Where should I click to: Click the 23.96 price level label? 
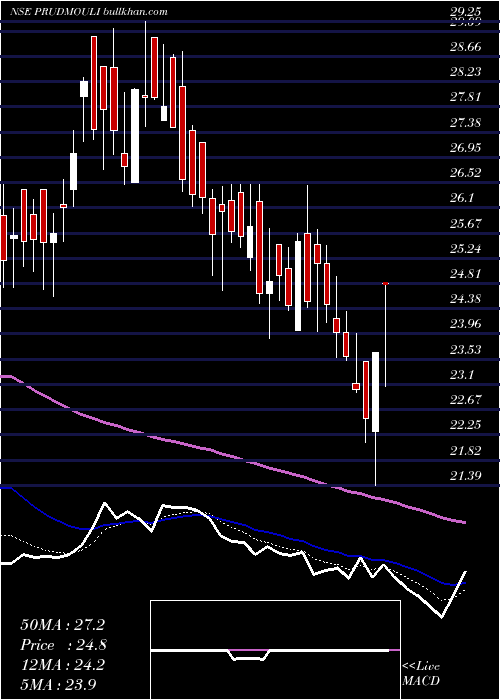click(465, 323)
